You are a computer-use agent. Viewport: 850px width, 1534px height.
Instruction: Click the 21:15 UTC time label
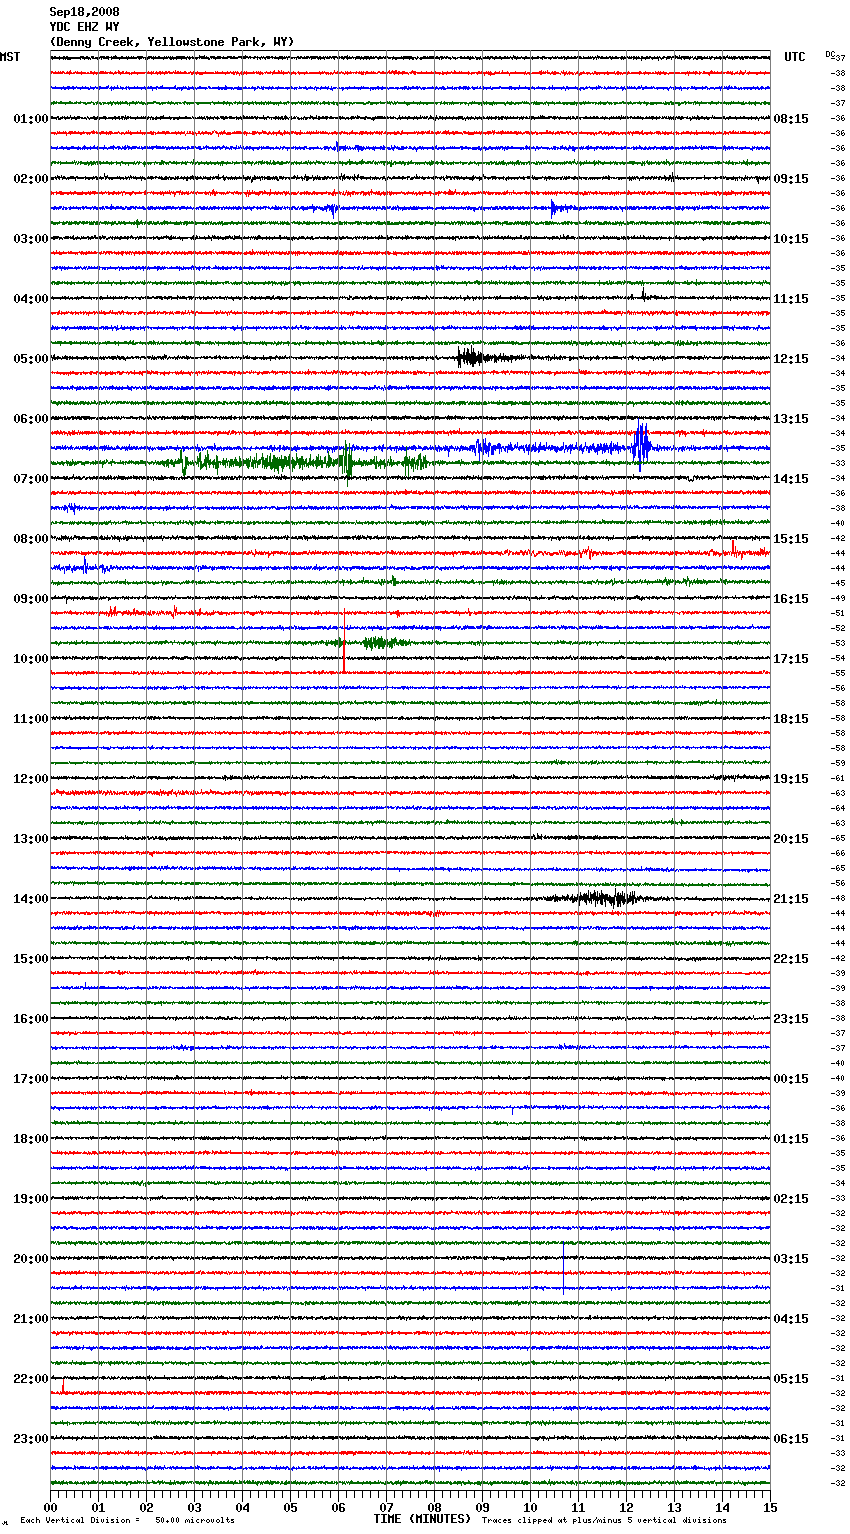pos(791,899)
